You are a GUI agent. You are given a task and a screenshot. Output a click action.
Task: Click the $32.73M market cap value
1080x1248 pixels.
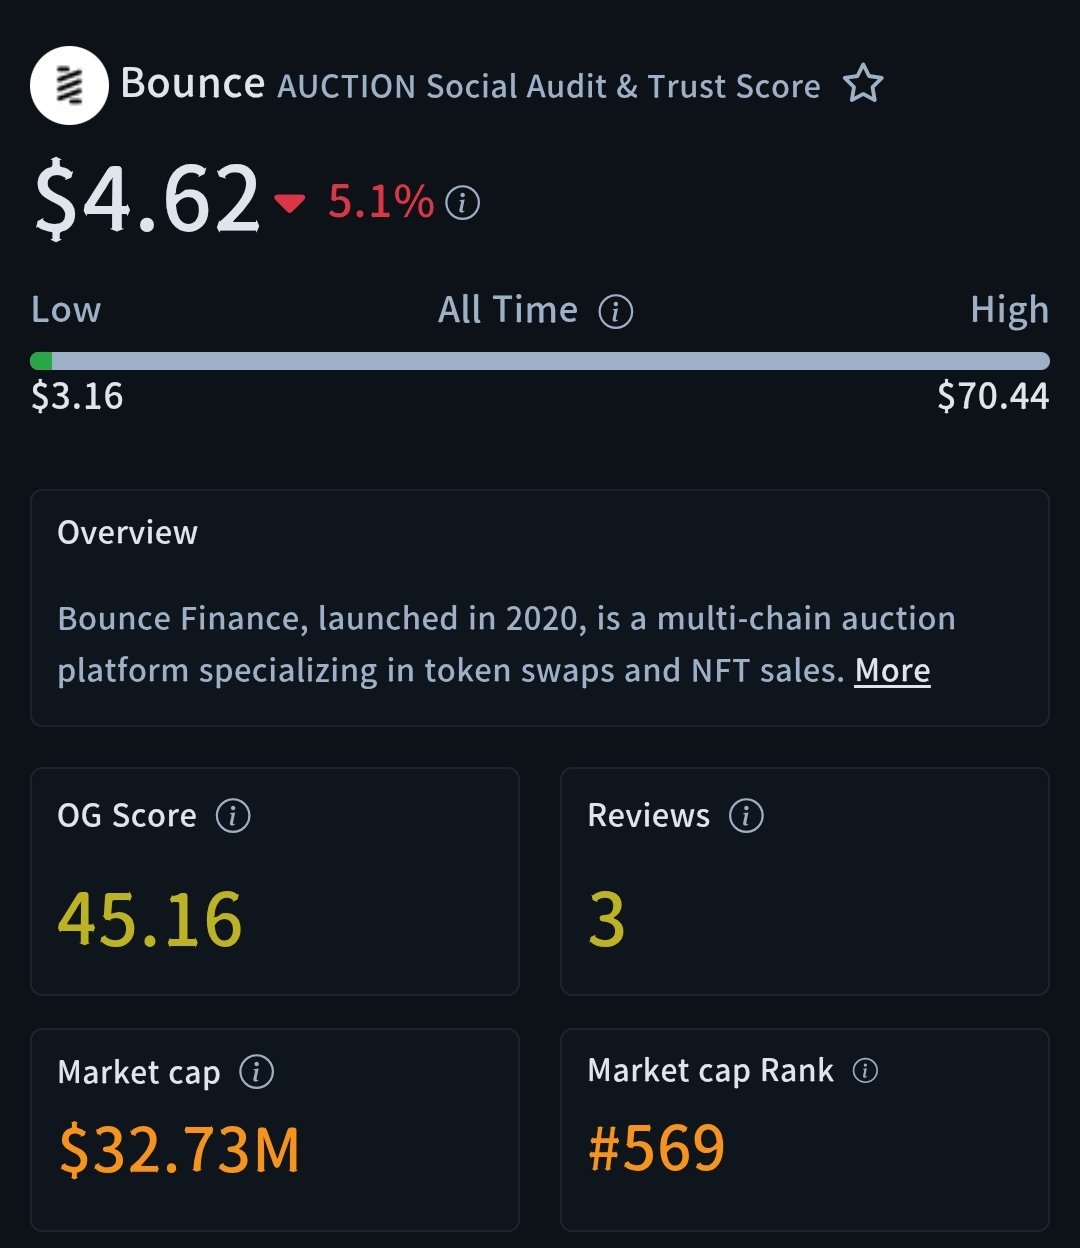pyautogui.click(x=179, y=1150)
